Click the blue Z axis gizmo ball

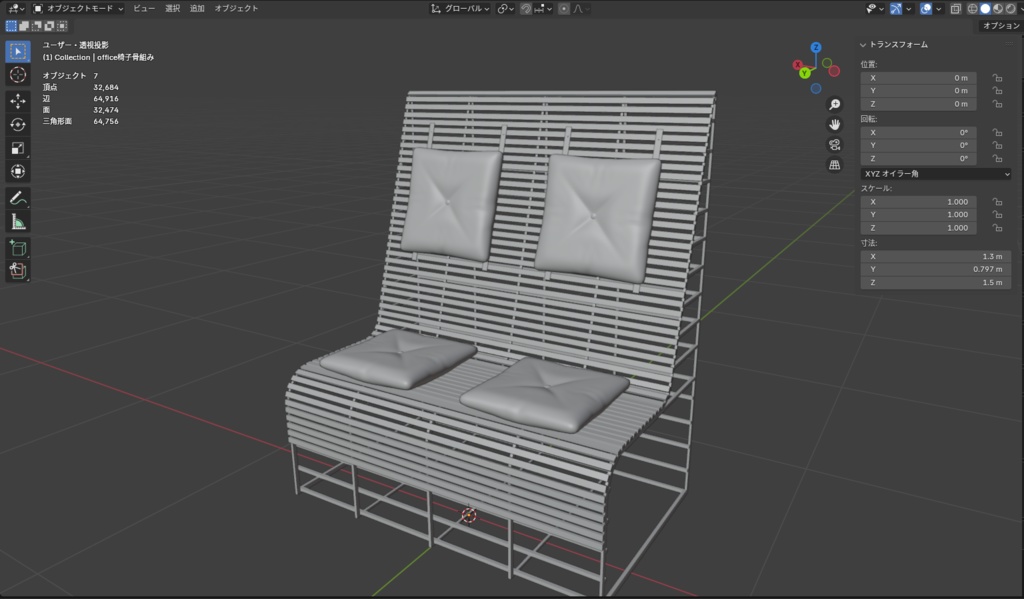point(816,47)
